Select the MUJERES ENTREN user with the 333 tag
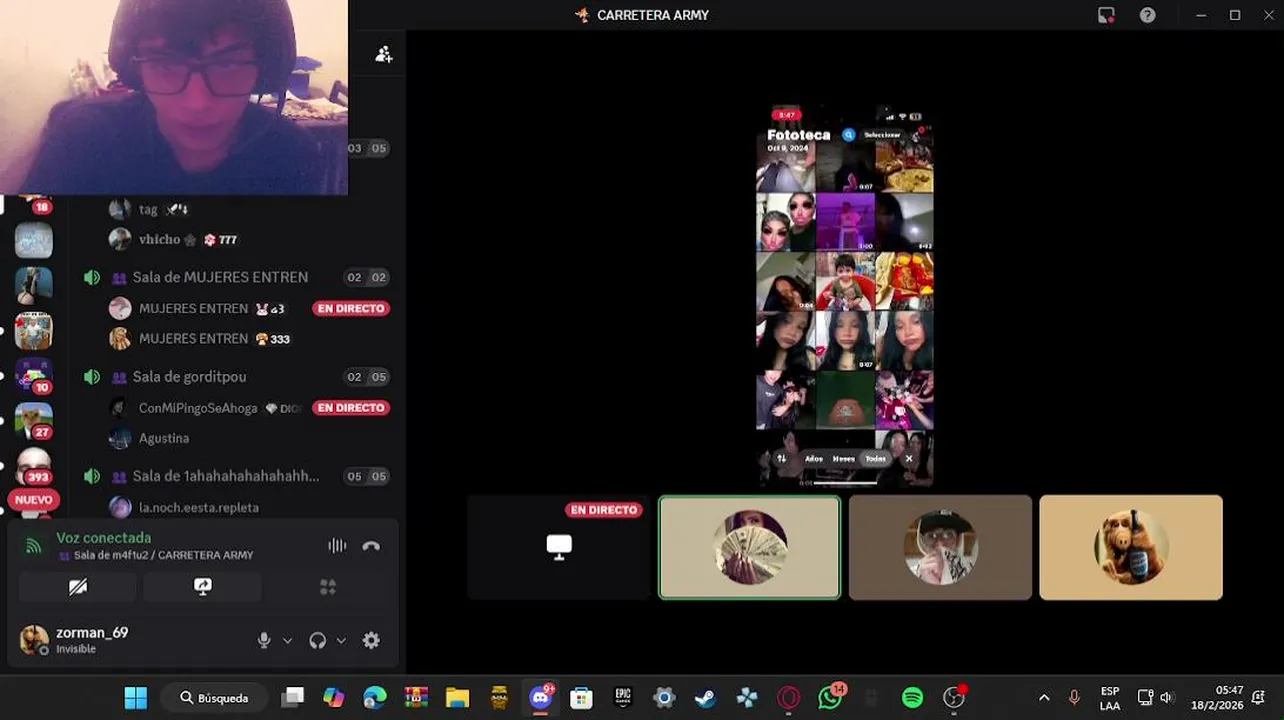 click(200, 339)
